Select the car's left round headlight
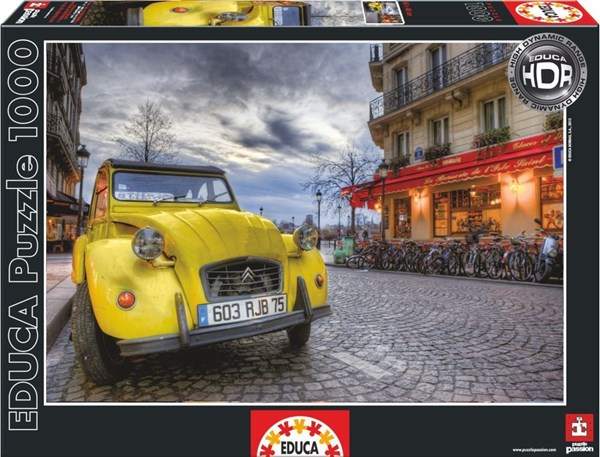 (x=148, y=243)
